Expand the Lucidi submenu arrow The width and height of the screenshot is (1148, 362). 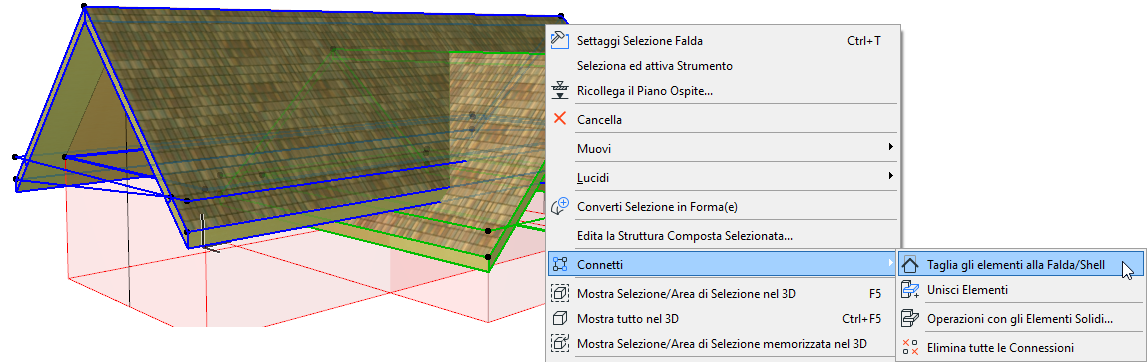click(891, 176)
